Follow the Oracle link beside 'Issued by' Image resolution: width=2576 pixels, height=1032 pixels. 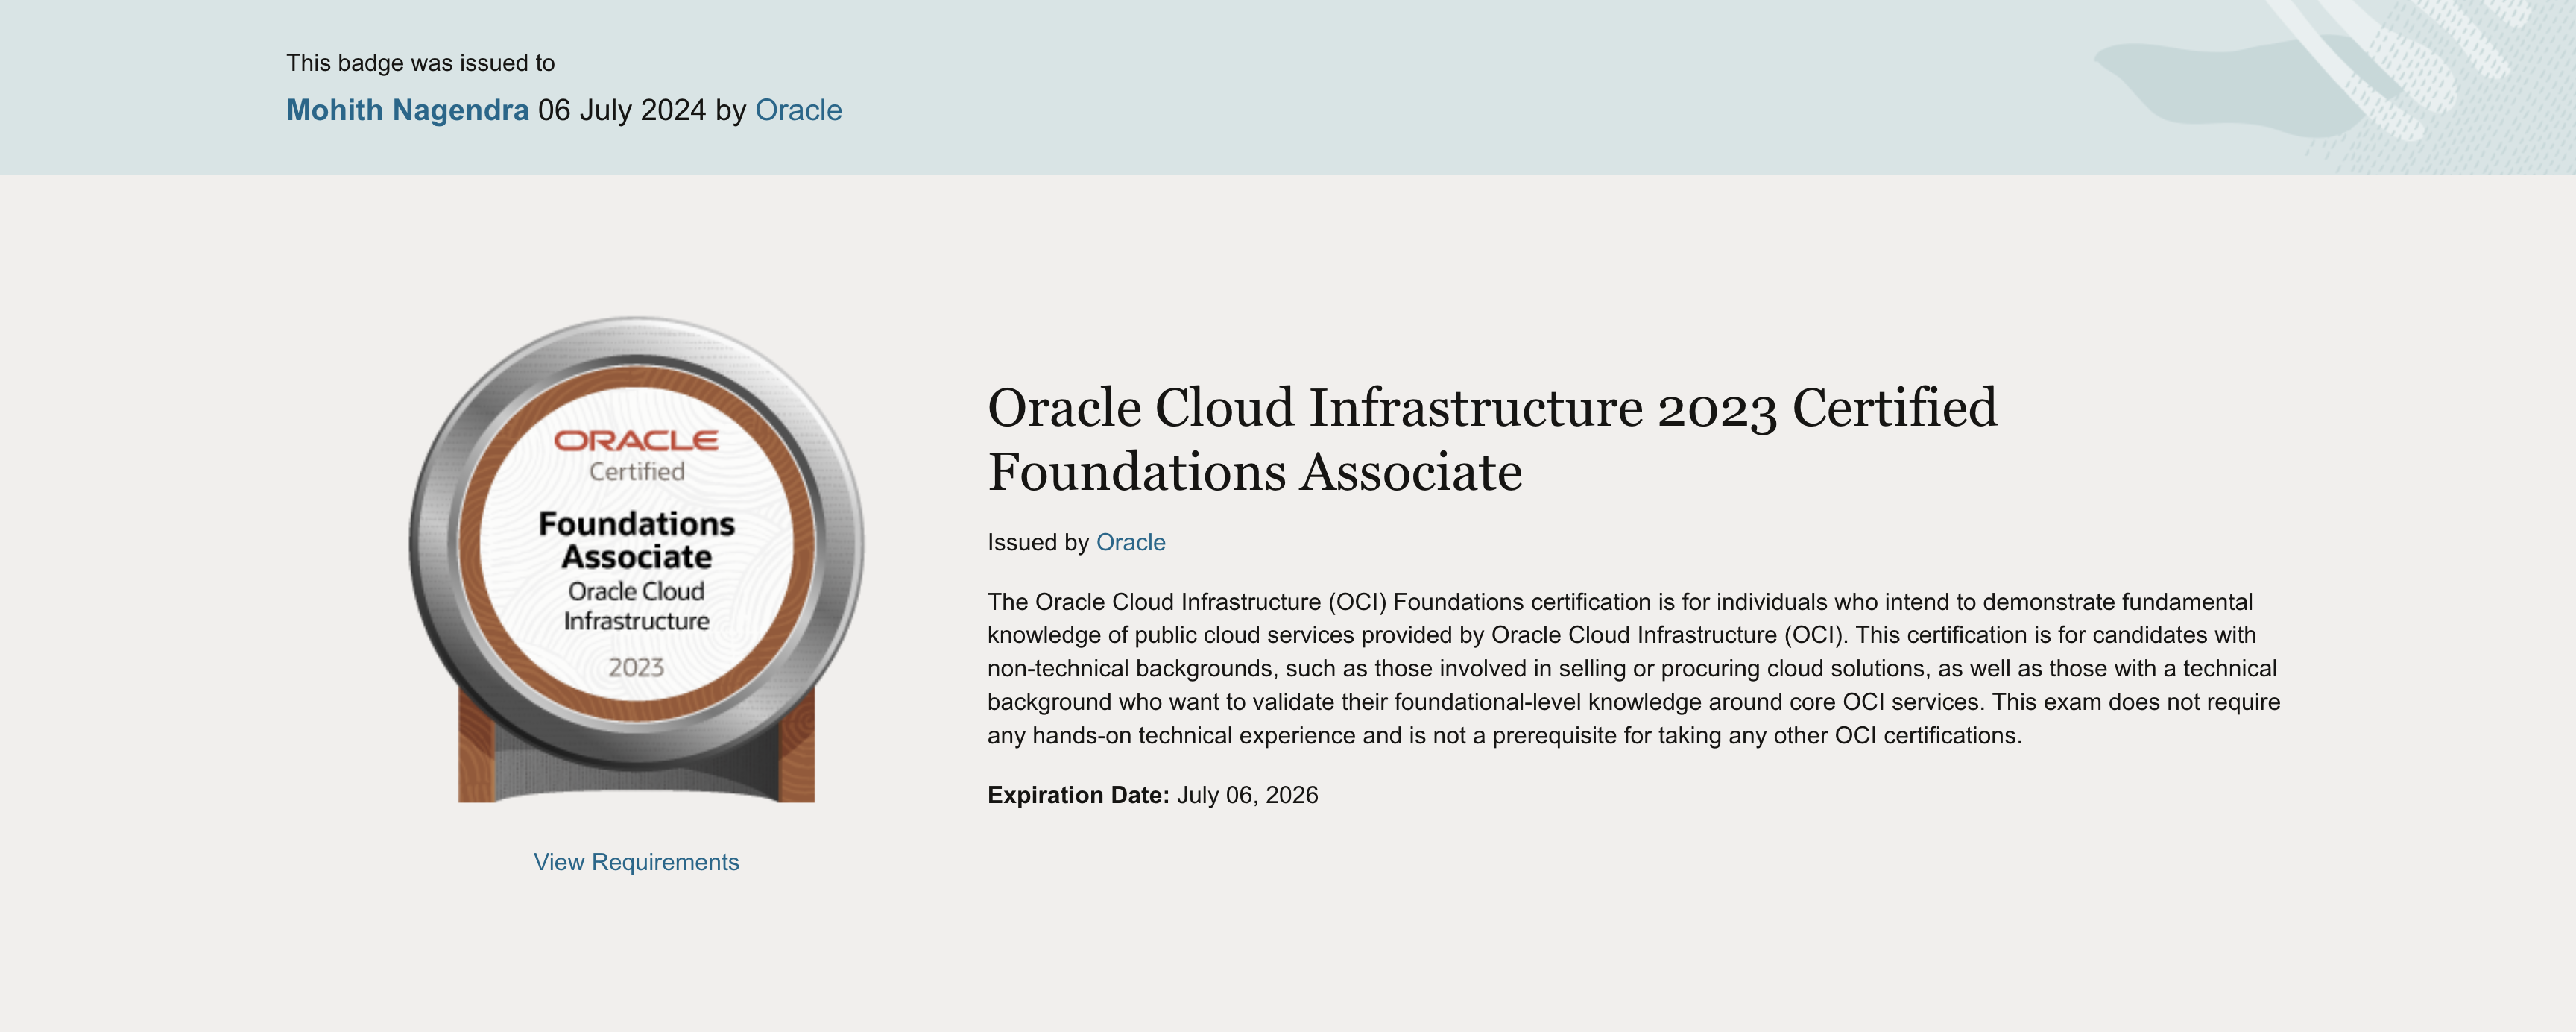tap(1130, 542)
